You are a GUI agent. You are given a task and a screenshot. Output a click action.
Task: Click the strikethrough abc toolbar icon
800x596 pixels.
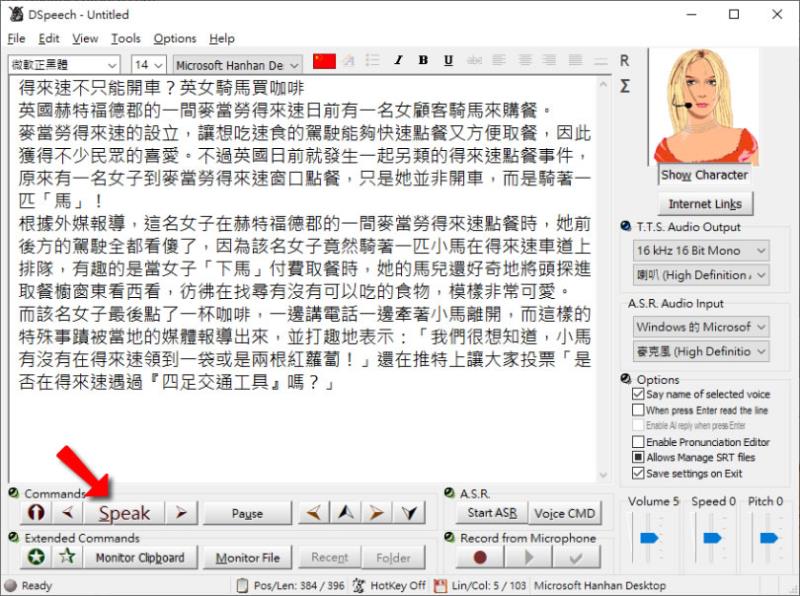474,61
